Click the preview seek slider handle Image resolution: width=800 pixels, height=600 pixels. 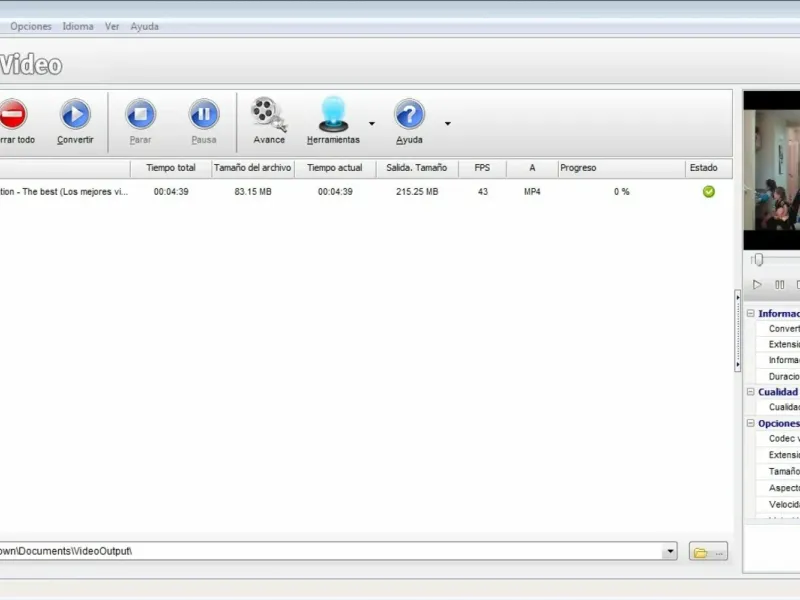pos(759,260)
